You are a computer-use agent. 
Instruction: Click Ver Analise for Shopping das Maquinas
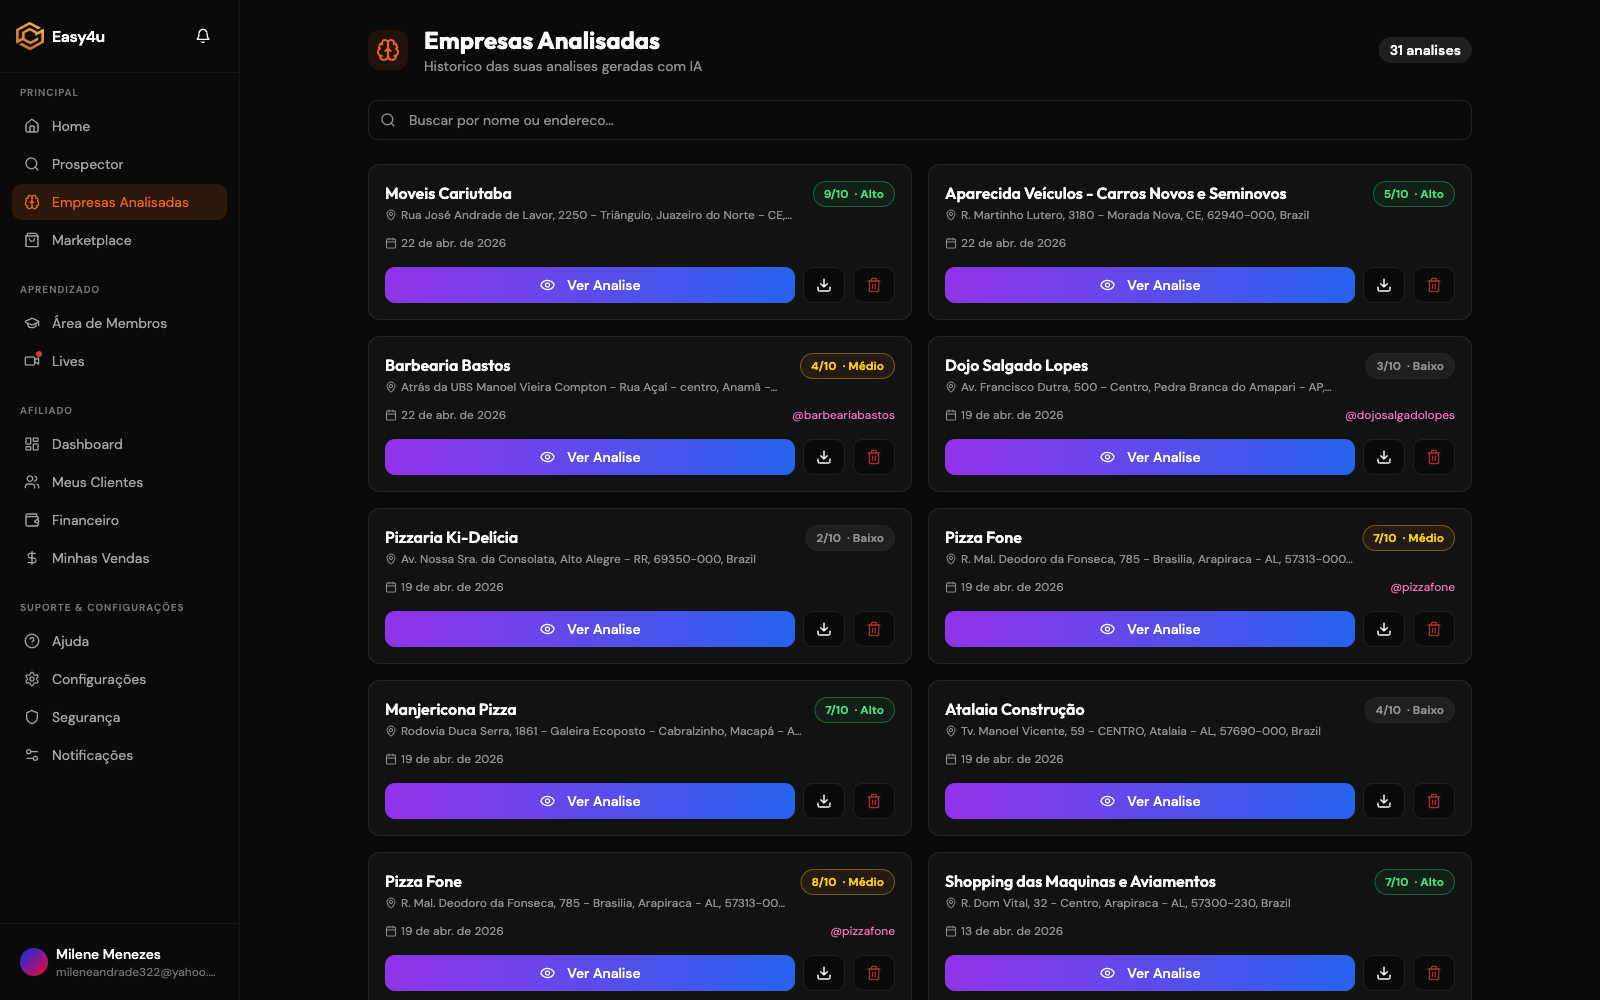[1150, 973]
